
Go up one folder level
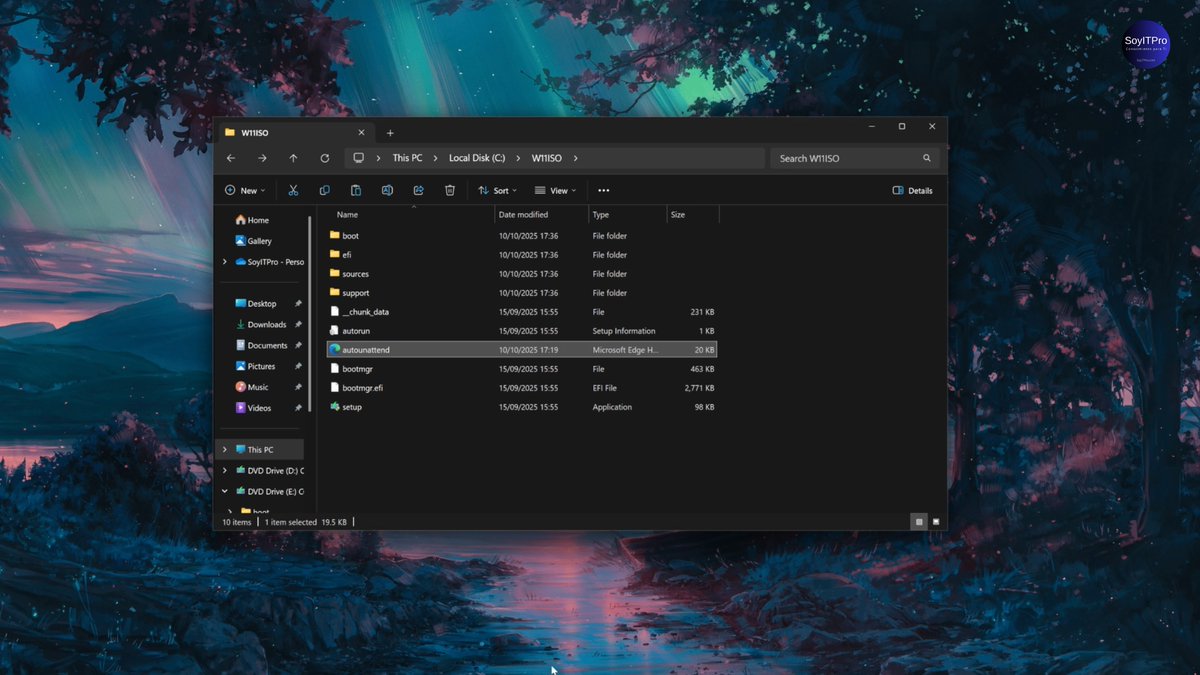coord(293,158)
